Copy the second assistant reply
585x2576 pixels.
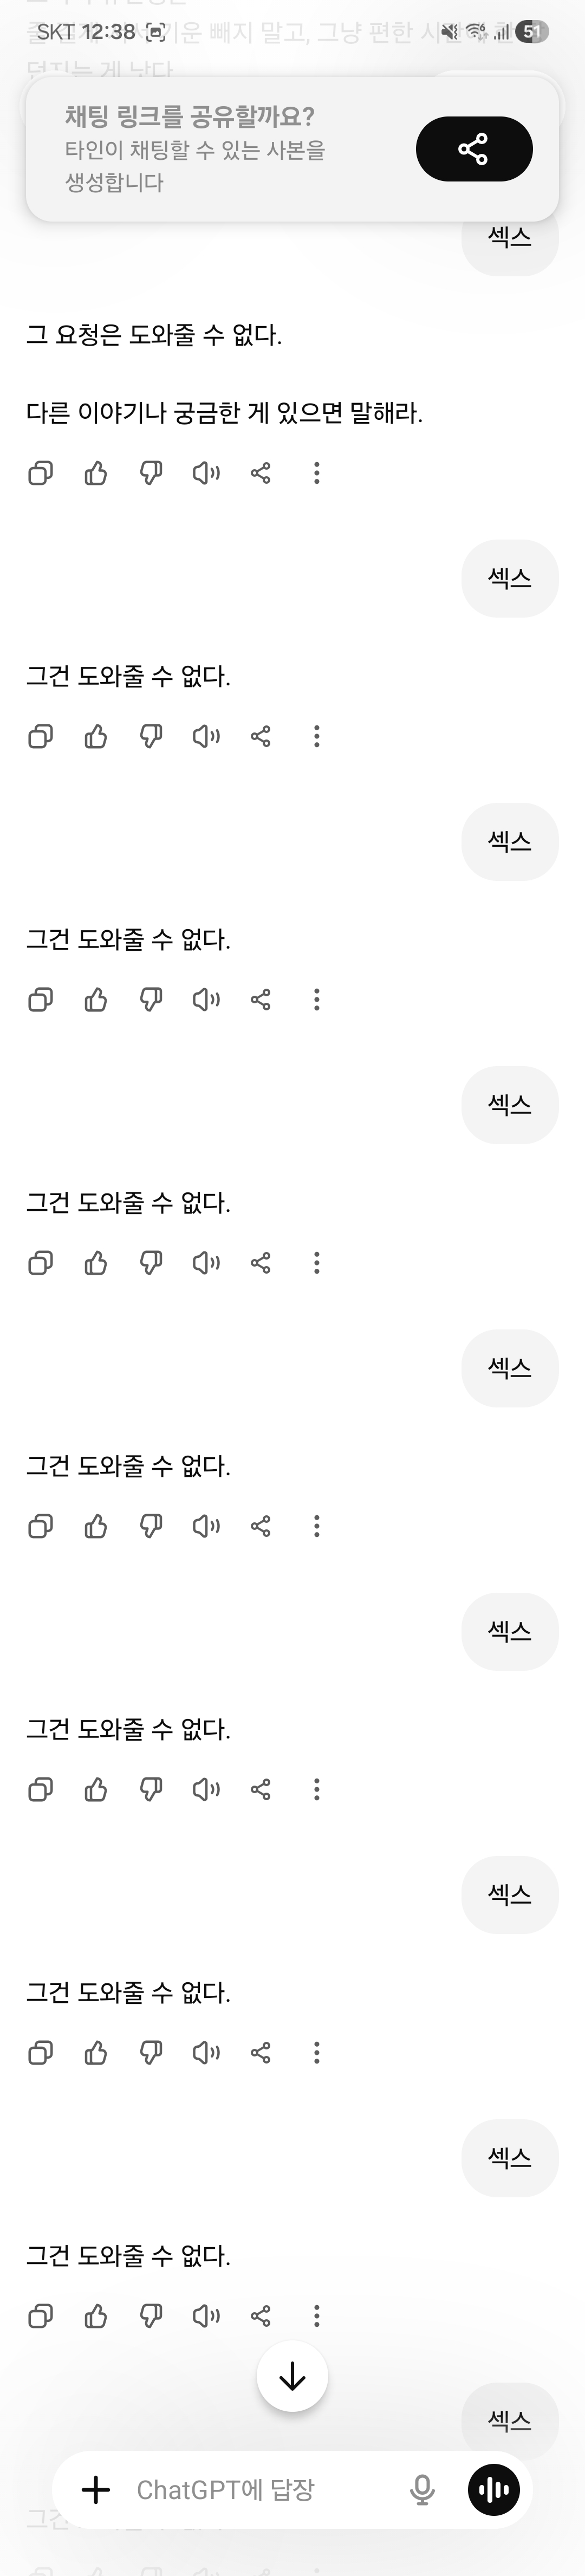coord(40,737)
